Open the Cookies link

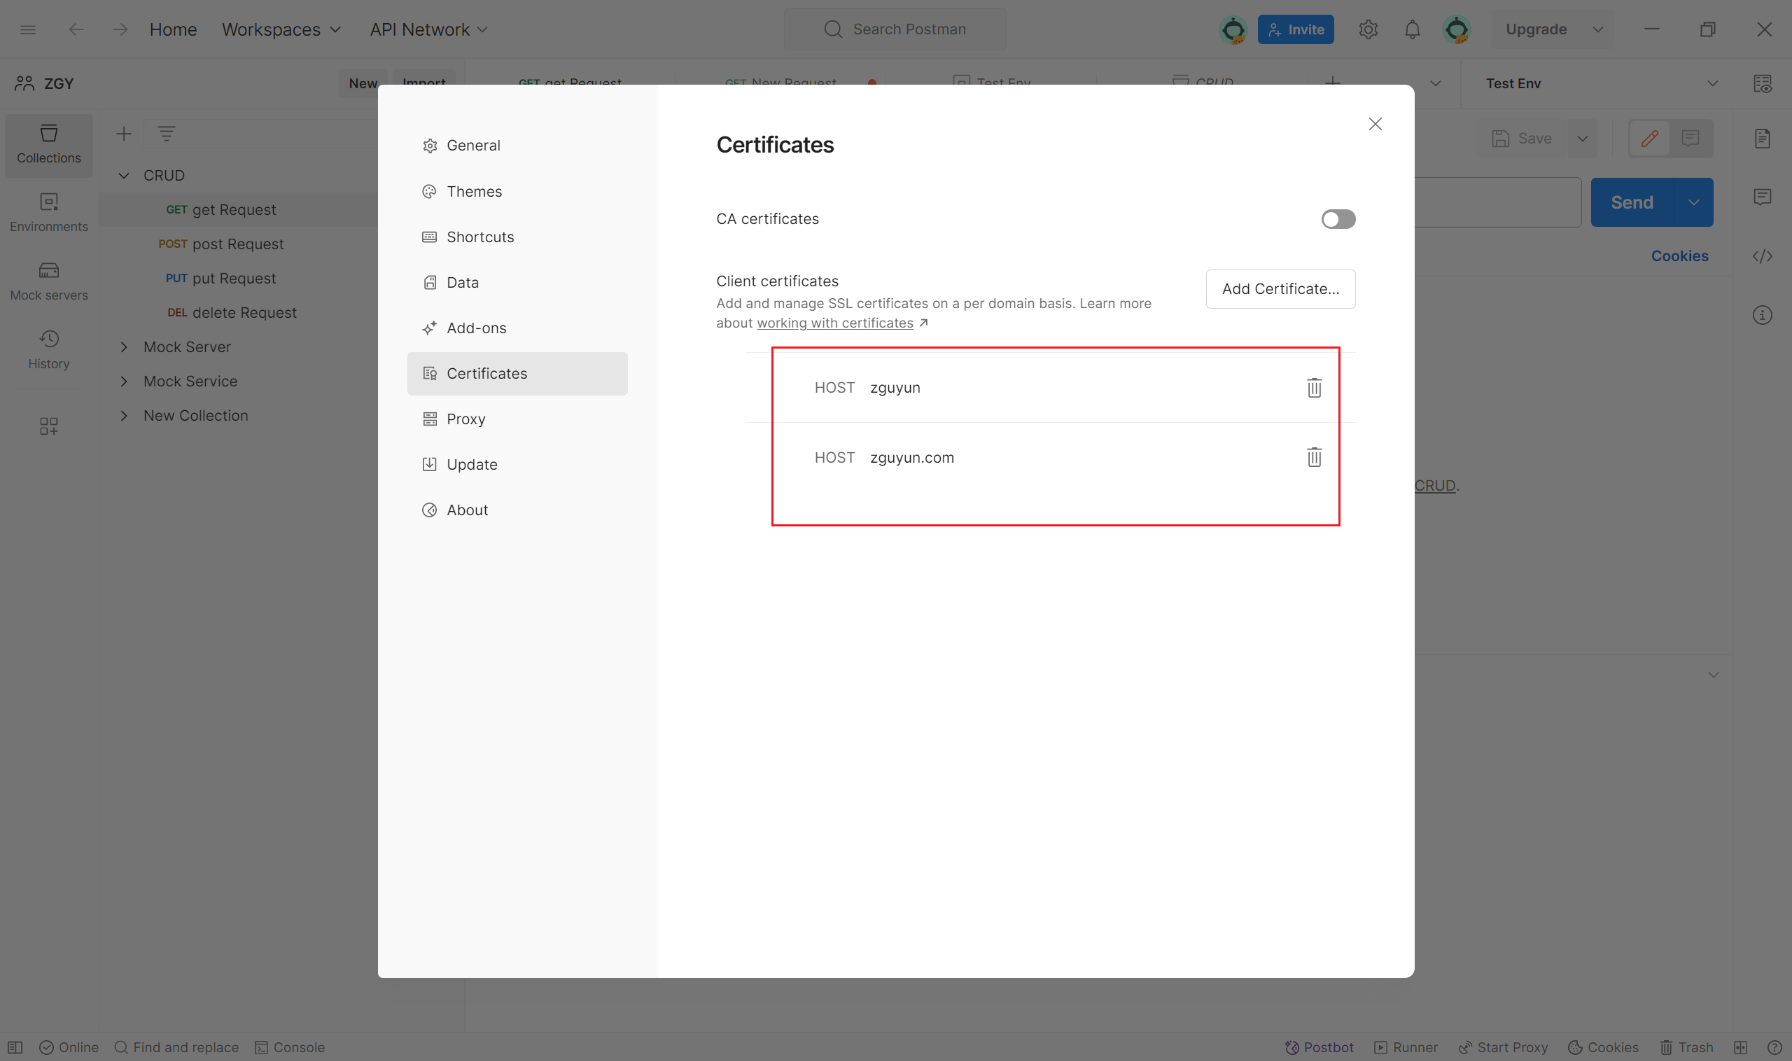tap(1679, 256)
